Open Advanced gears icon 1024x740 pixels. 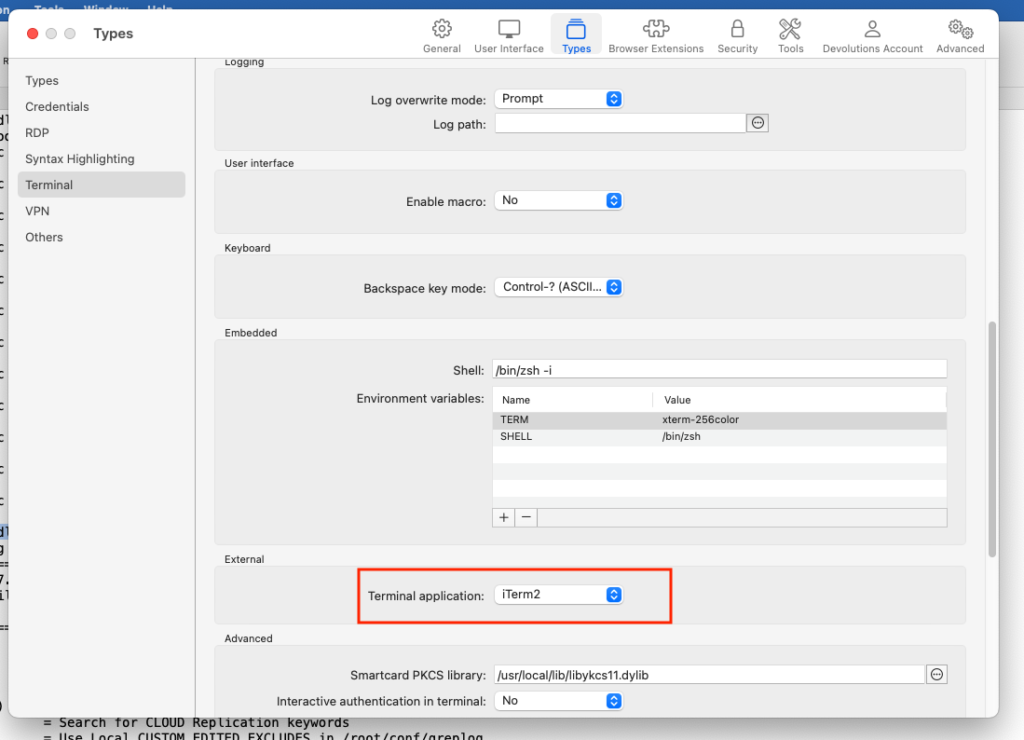tap(960, 29)
